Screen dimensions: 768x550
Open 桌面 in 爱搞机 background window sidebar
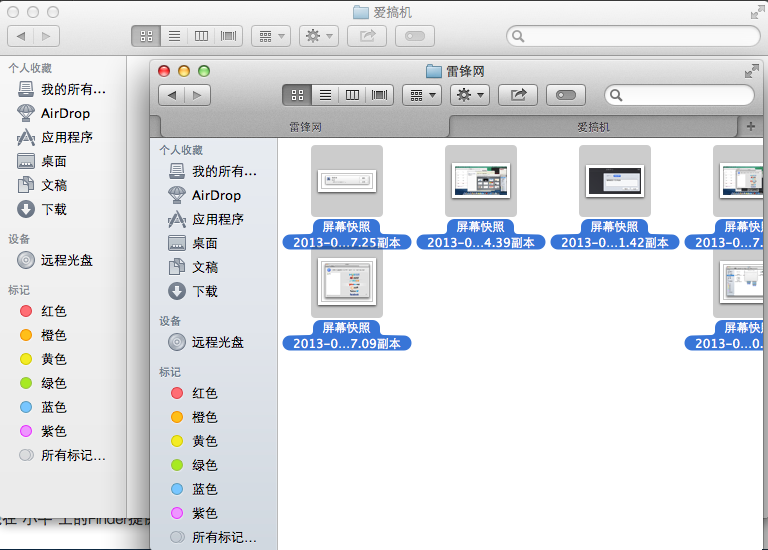42,162
